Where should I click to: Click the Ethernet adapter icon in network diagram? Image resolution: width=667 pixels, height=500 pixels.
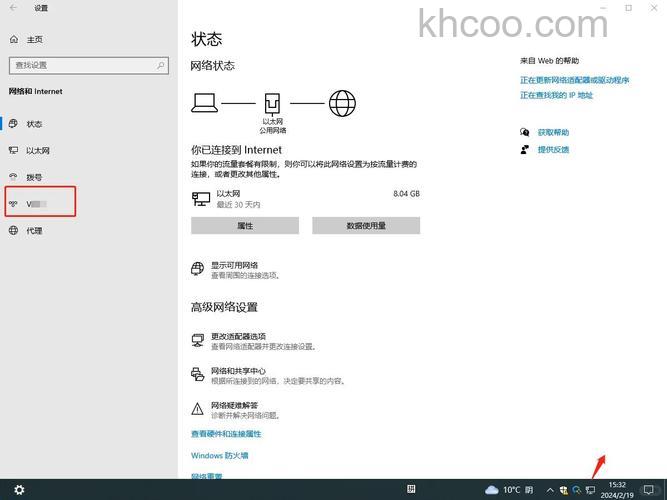[x=272, y=103]
